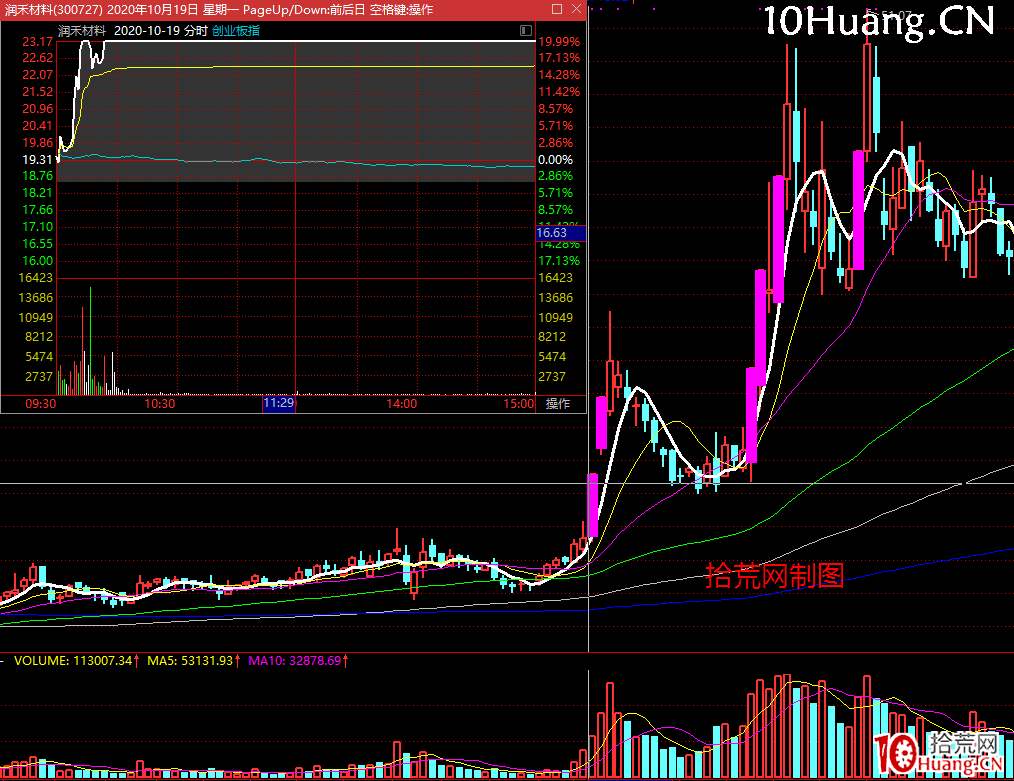Click the 22.62 price axis label
Image resolution: width=1014 pixels, height=781 pixels.
point(38,58)
